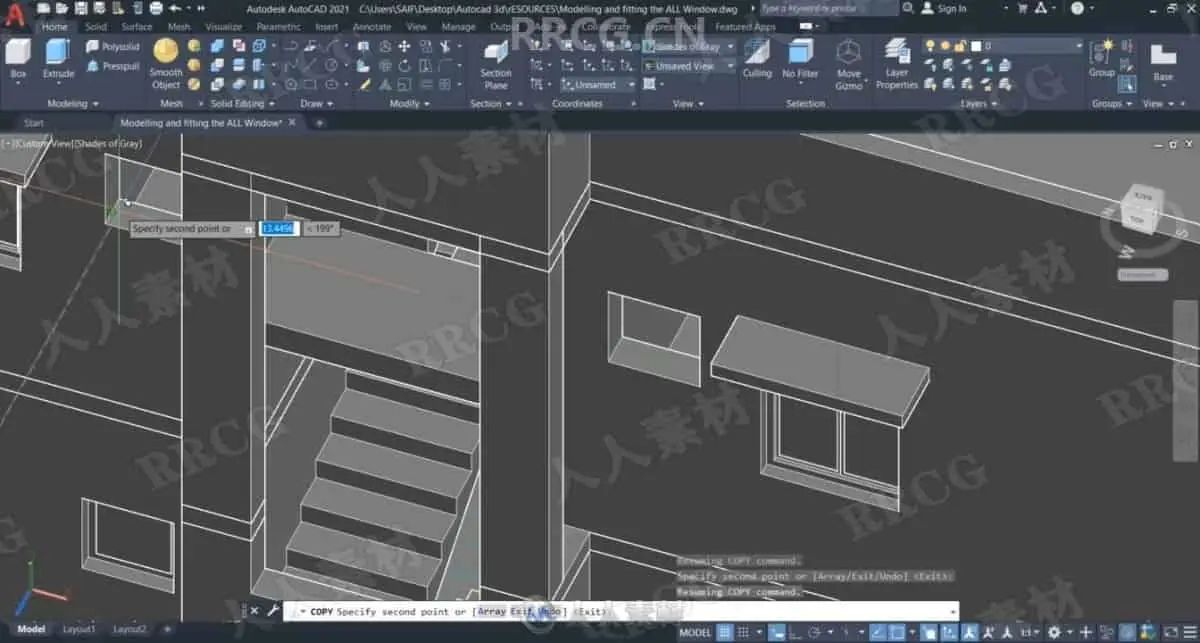Image resolution: width=1200 pixels, height=643 pixels.
Task: Toggle the Culling selection option
Action: pos(757,58)
